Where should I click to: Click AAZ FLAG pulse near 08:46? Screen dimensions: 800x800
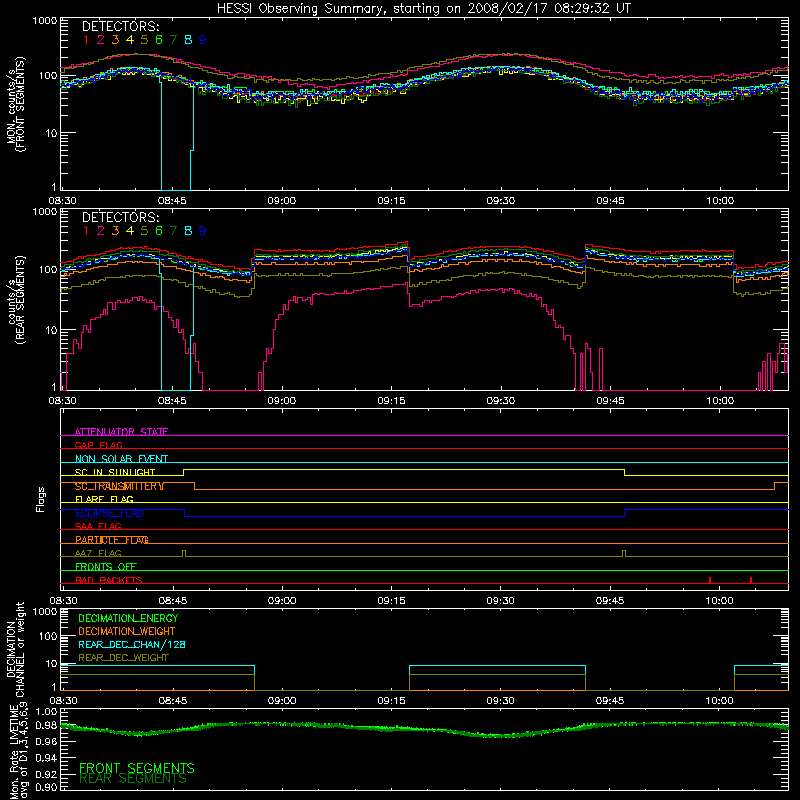click(184, 554)
